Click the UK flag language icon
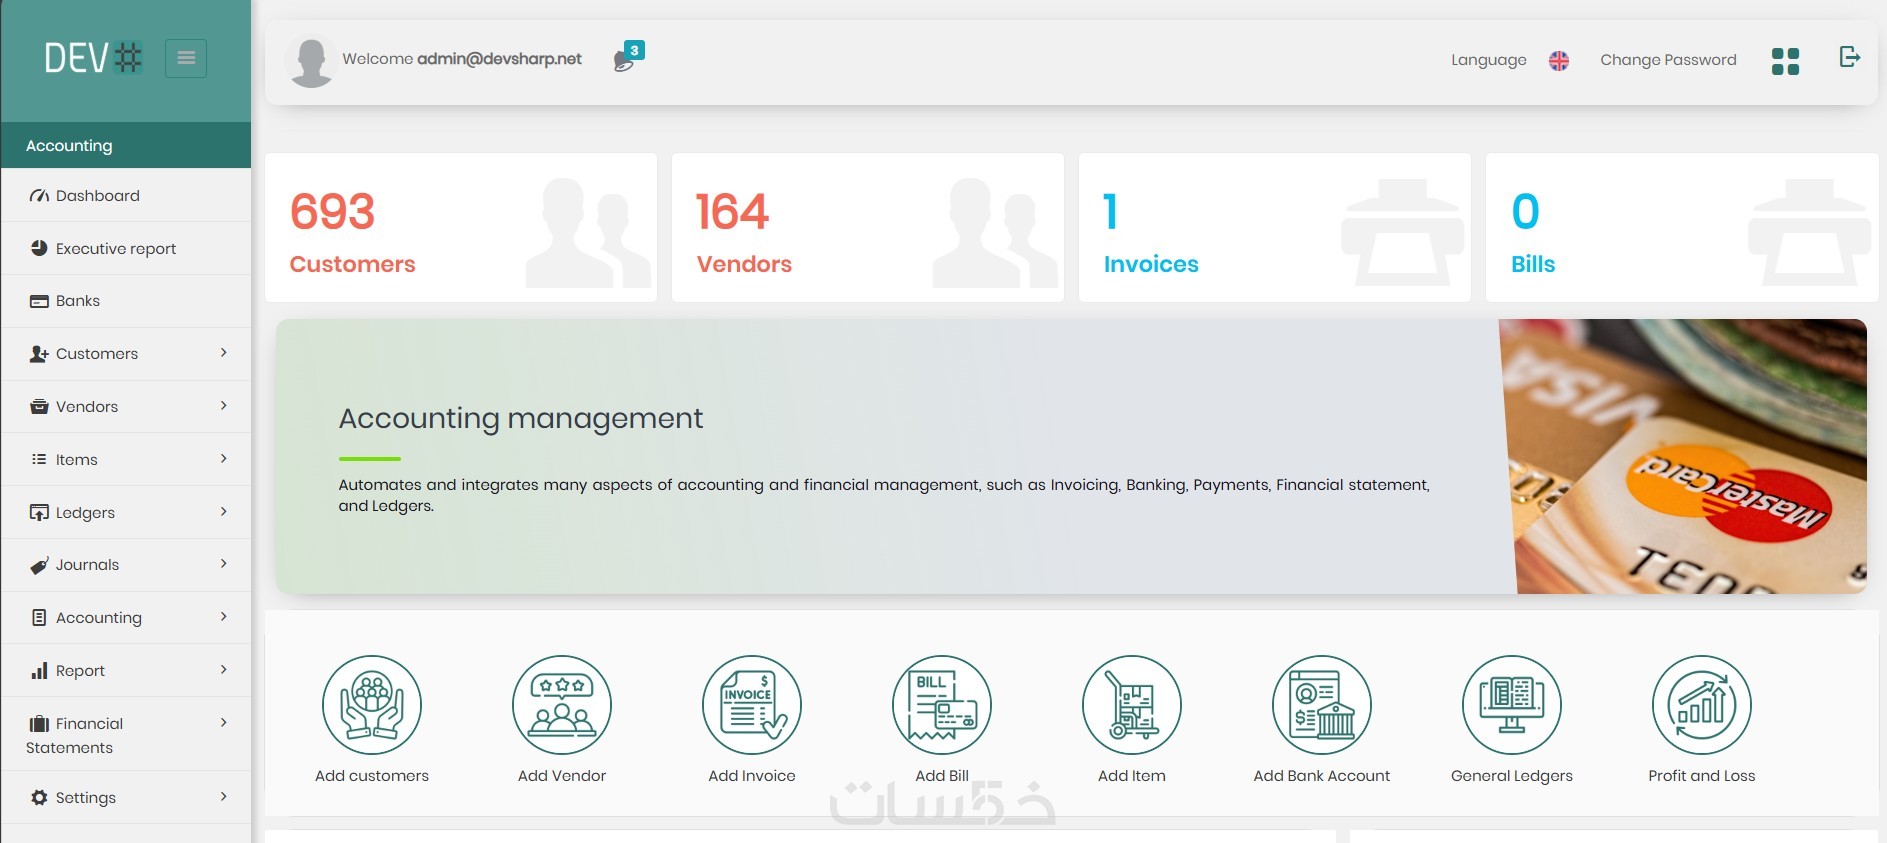Screen dimensions: 1887x843 [x=1559, y=60]
